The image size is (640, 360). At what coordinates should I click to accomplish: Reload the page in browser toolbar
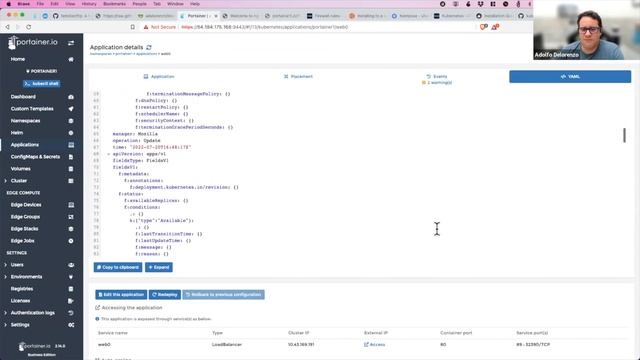(x=29, y=27)
